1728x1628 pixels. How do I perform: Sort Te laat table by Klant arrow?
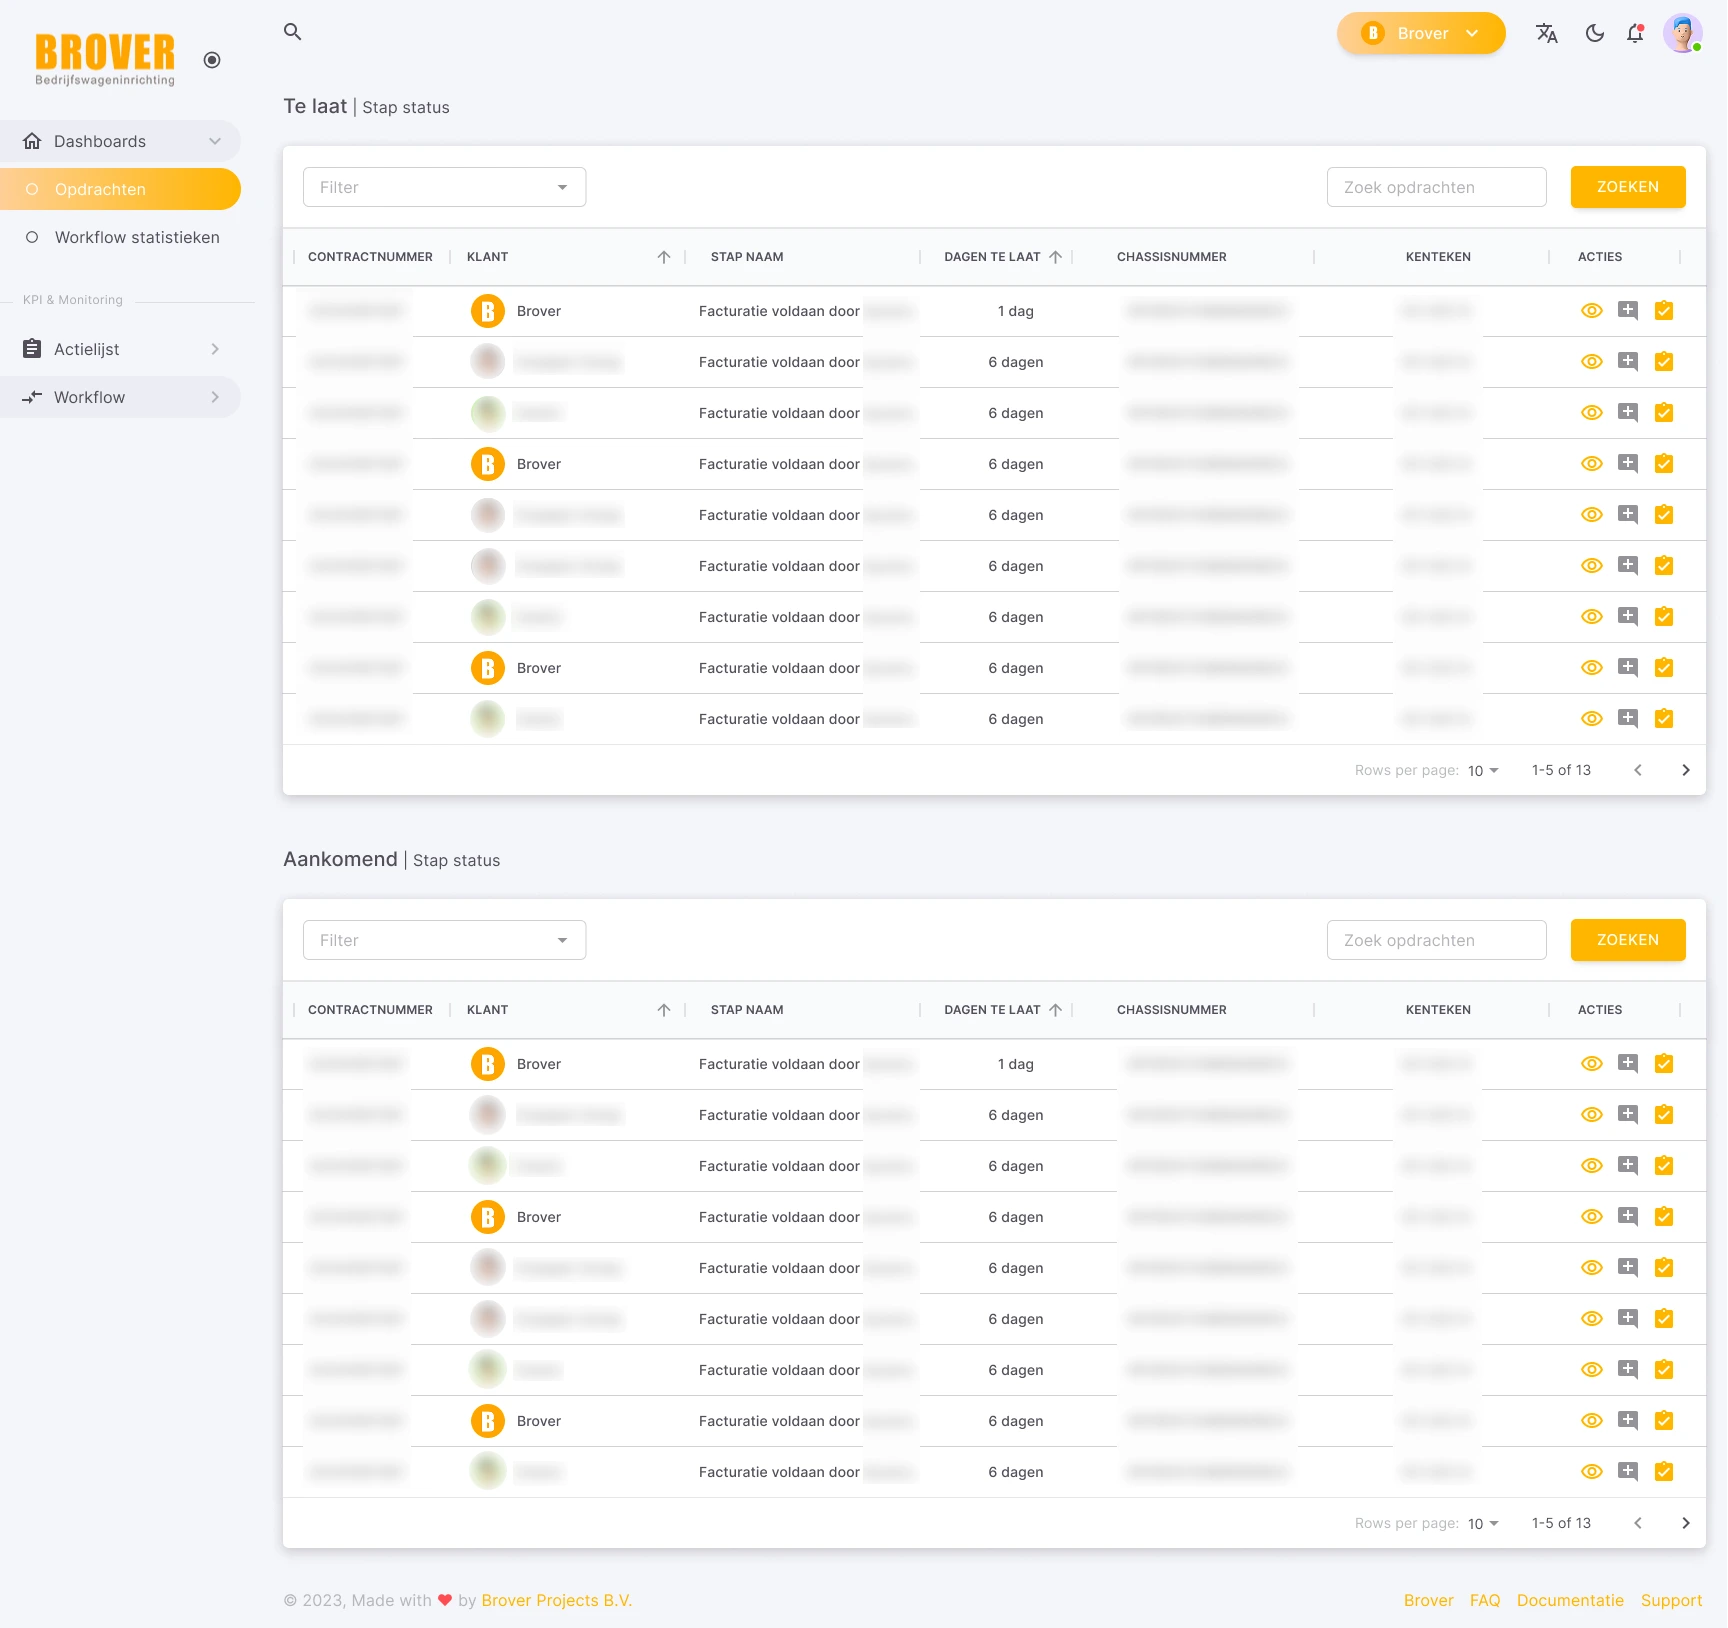(x=664, y=257)
